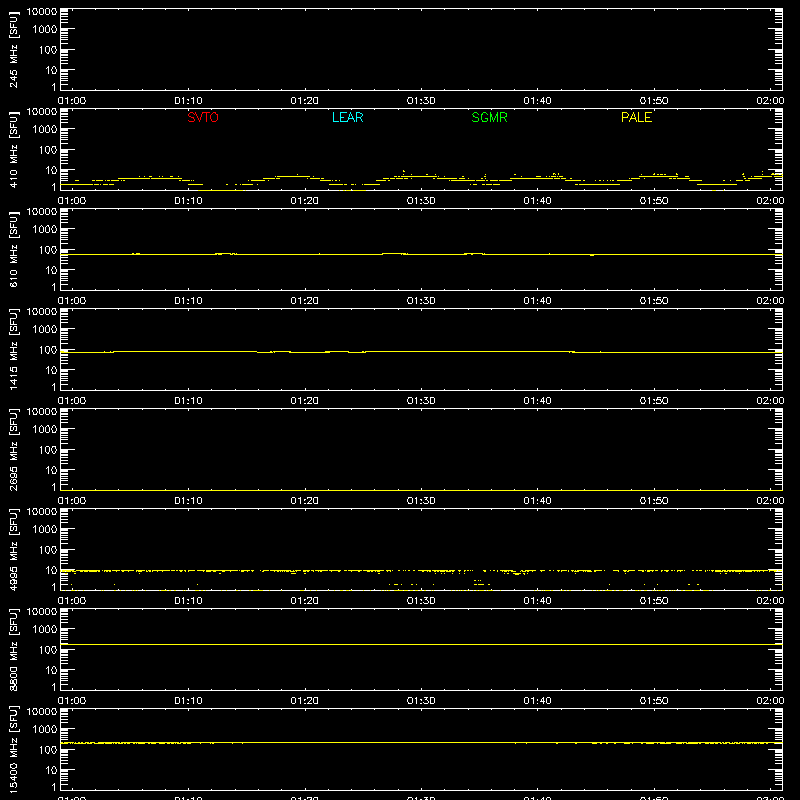Click the 1000 tick of 410 MHz panel
This screenshot has height=800, width=800.
[45, 130]
